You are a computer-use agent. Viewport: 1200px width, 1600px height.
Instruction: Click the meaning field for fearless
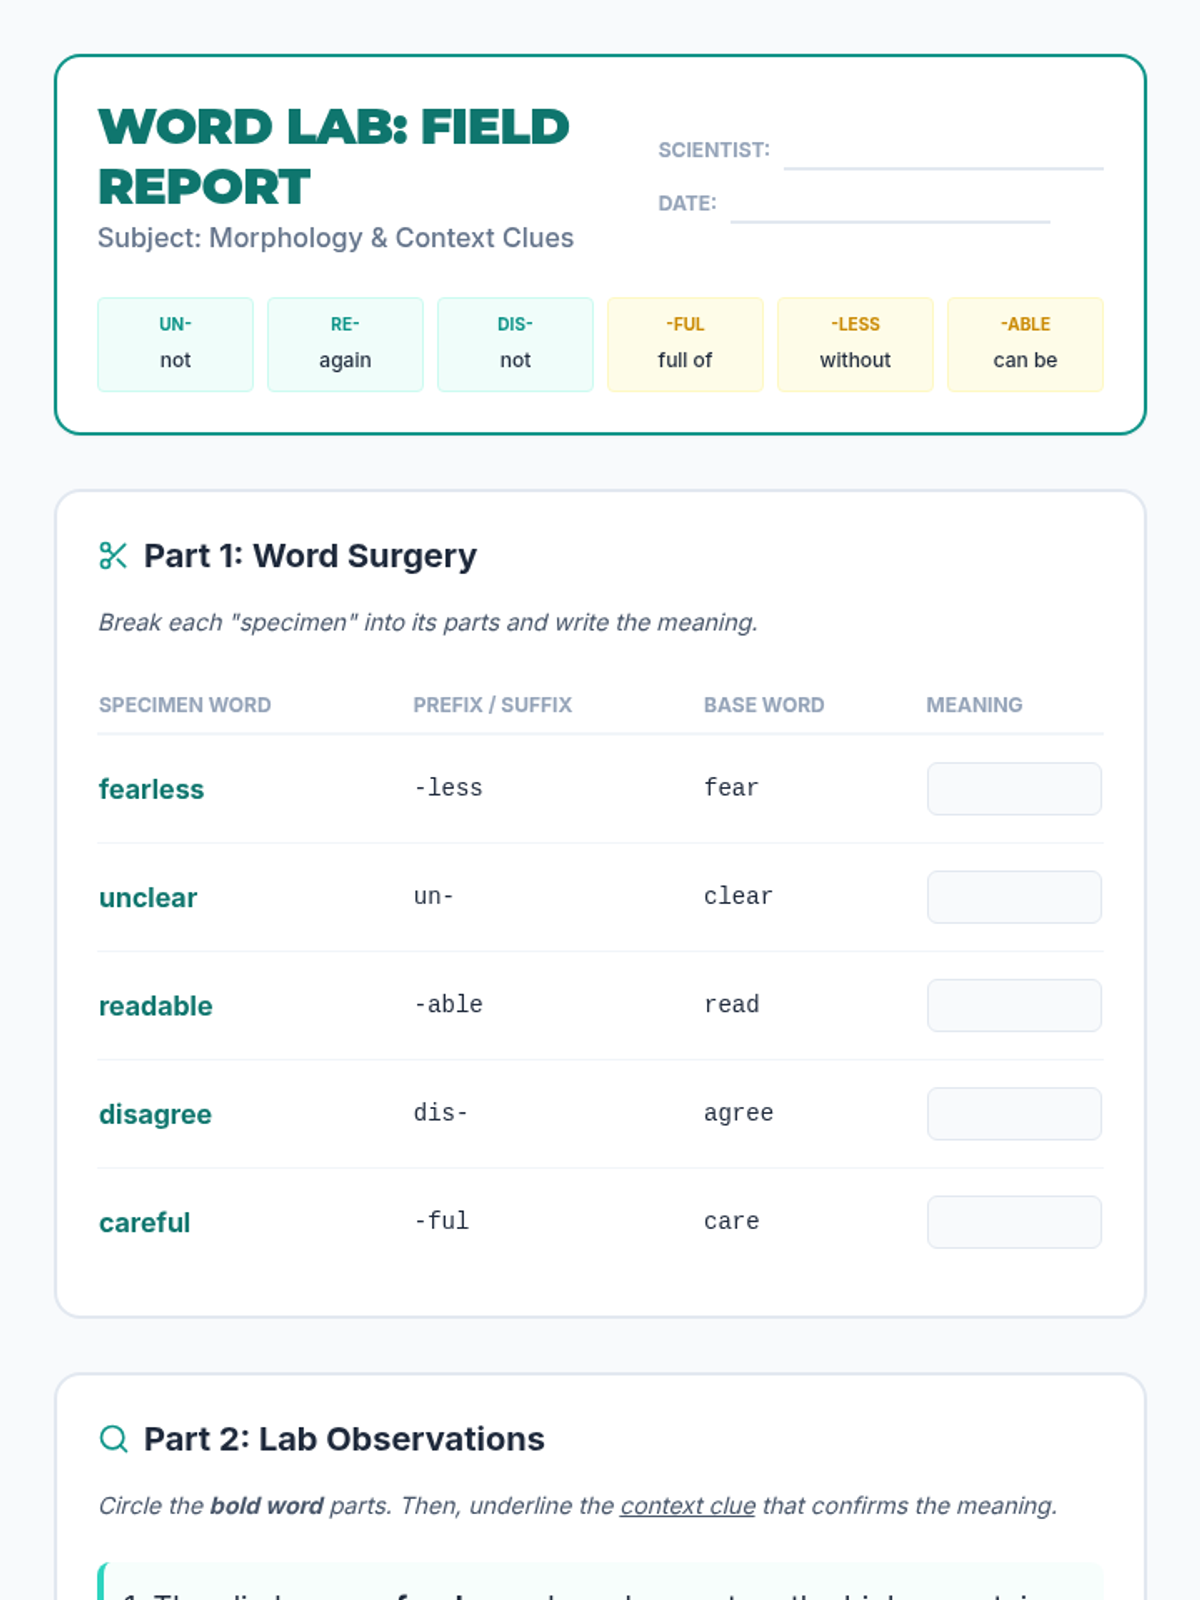pyautogui.click(x=1014, y=789)
